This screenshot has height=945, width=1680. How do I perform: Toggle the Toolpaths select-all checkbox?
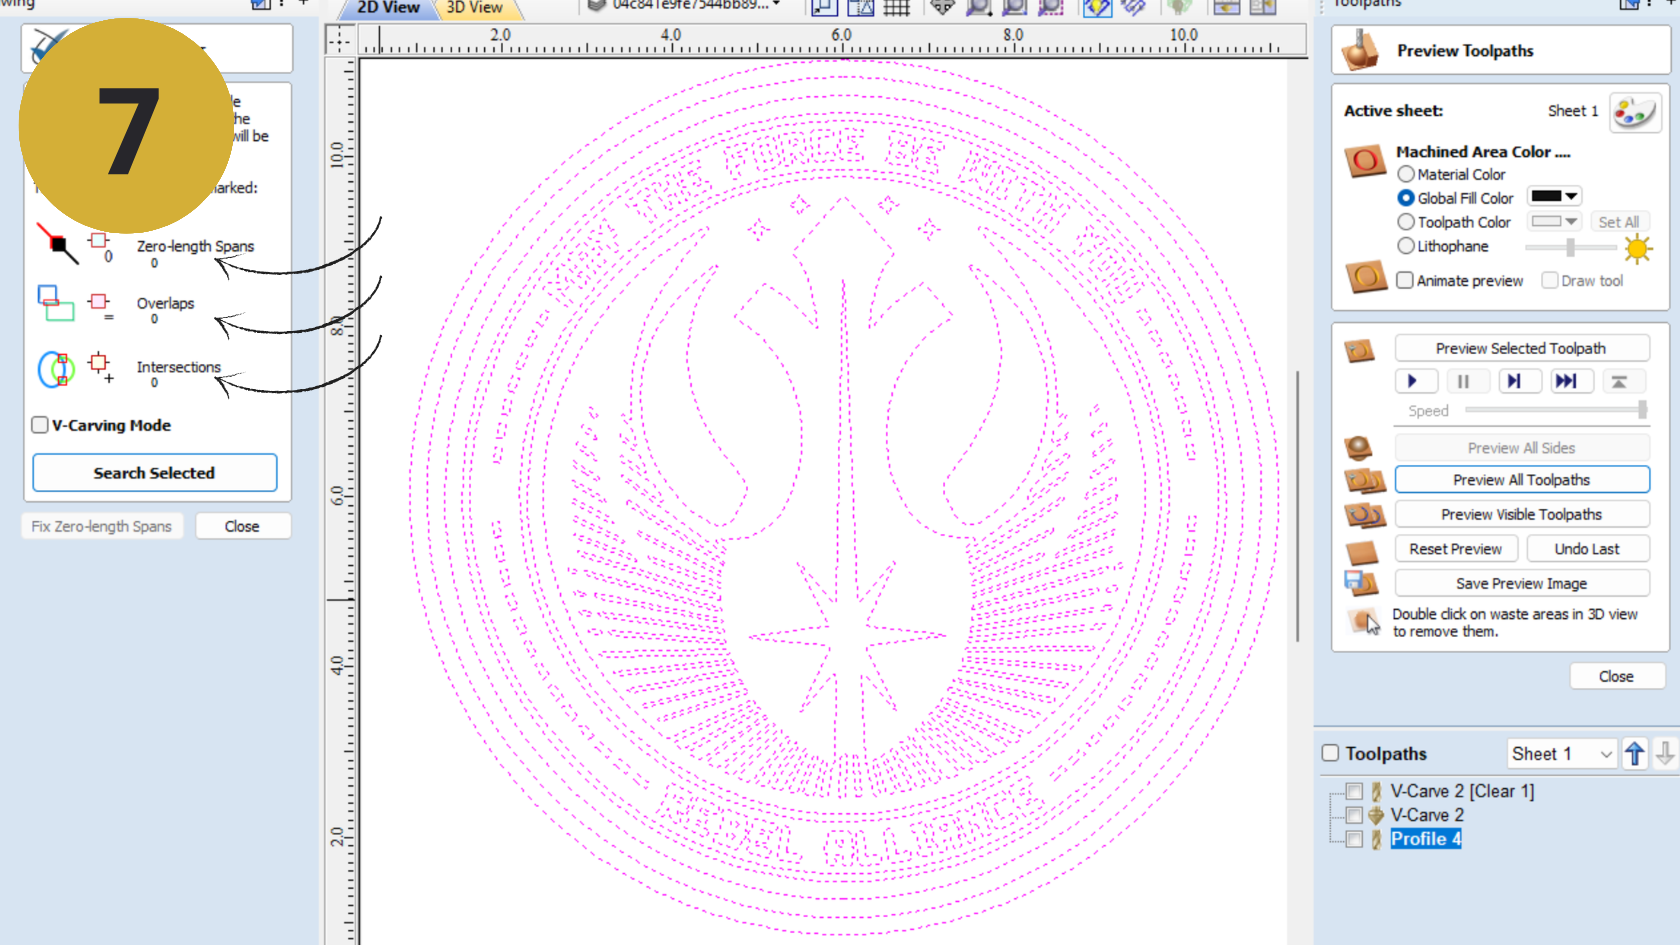pyautogui.click(x=1331, y=753)
